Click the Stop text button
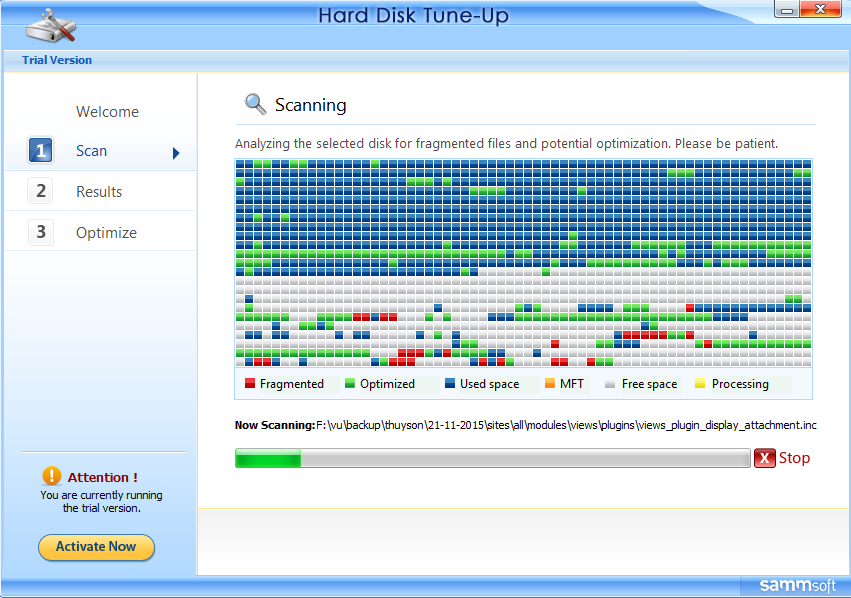 tap(795, 458)
